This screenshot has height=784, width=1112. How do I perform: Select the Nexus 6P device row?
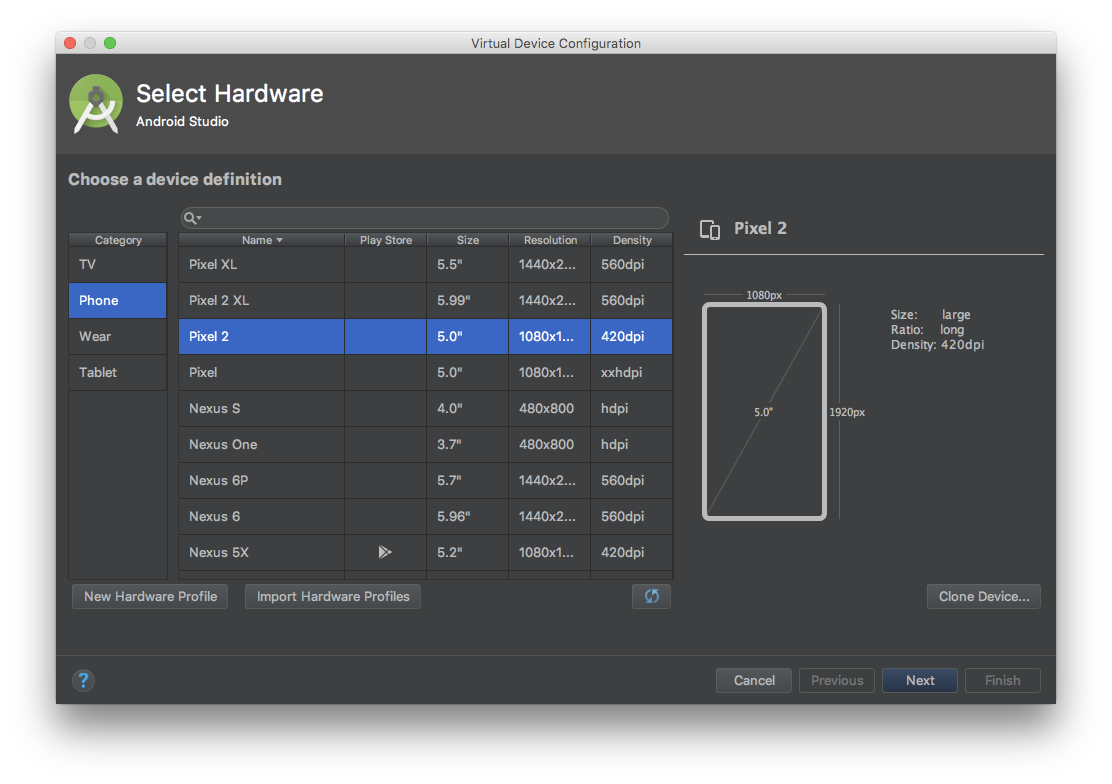point(426,480)
